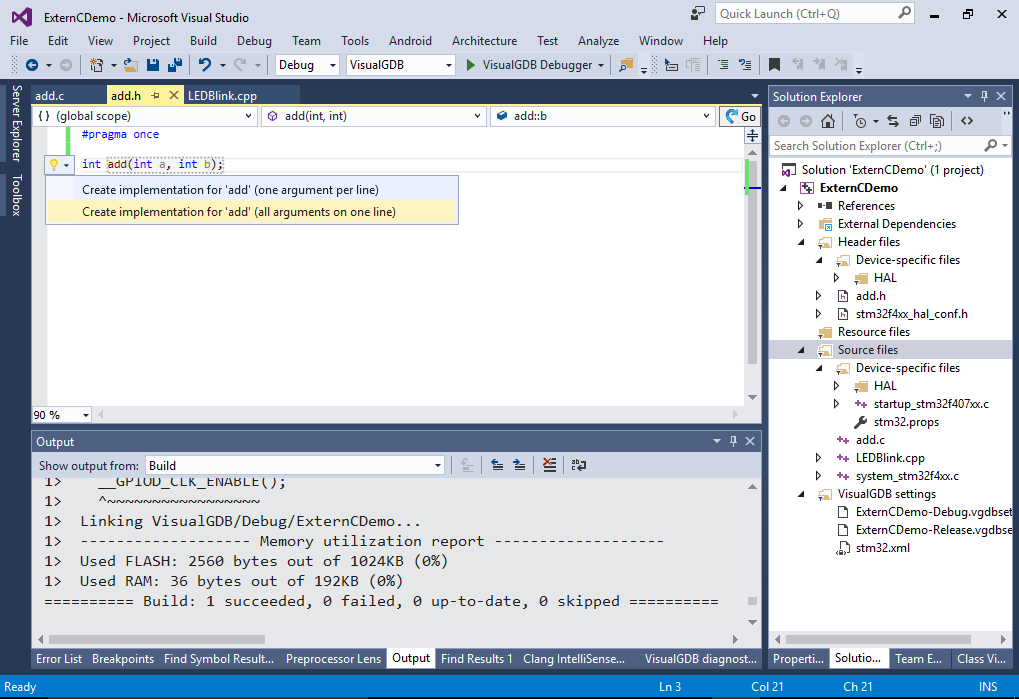Sync with Active Document in Solution Explorer
Screen dimensions: 1019x699
tap(893, 121)
